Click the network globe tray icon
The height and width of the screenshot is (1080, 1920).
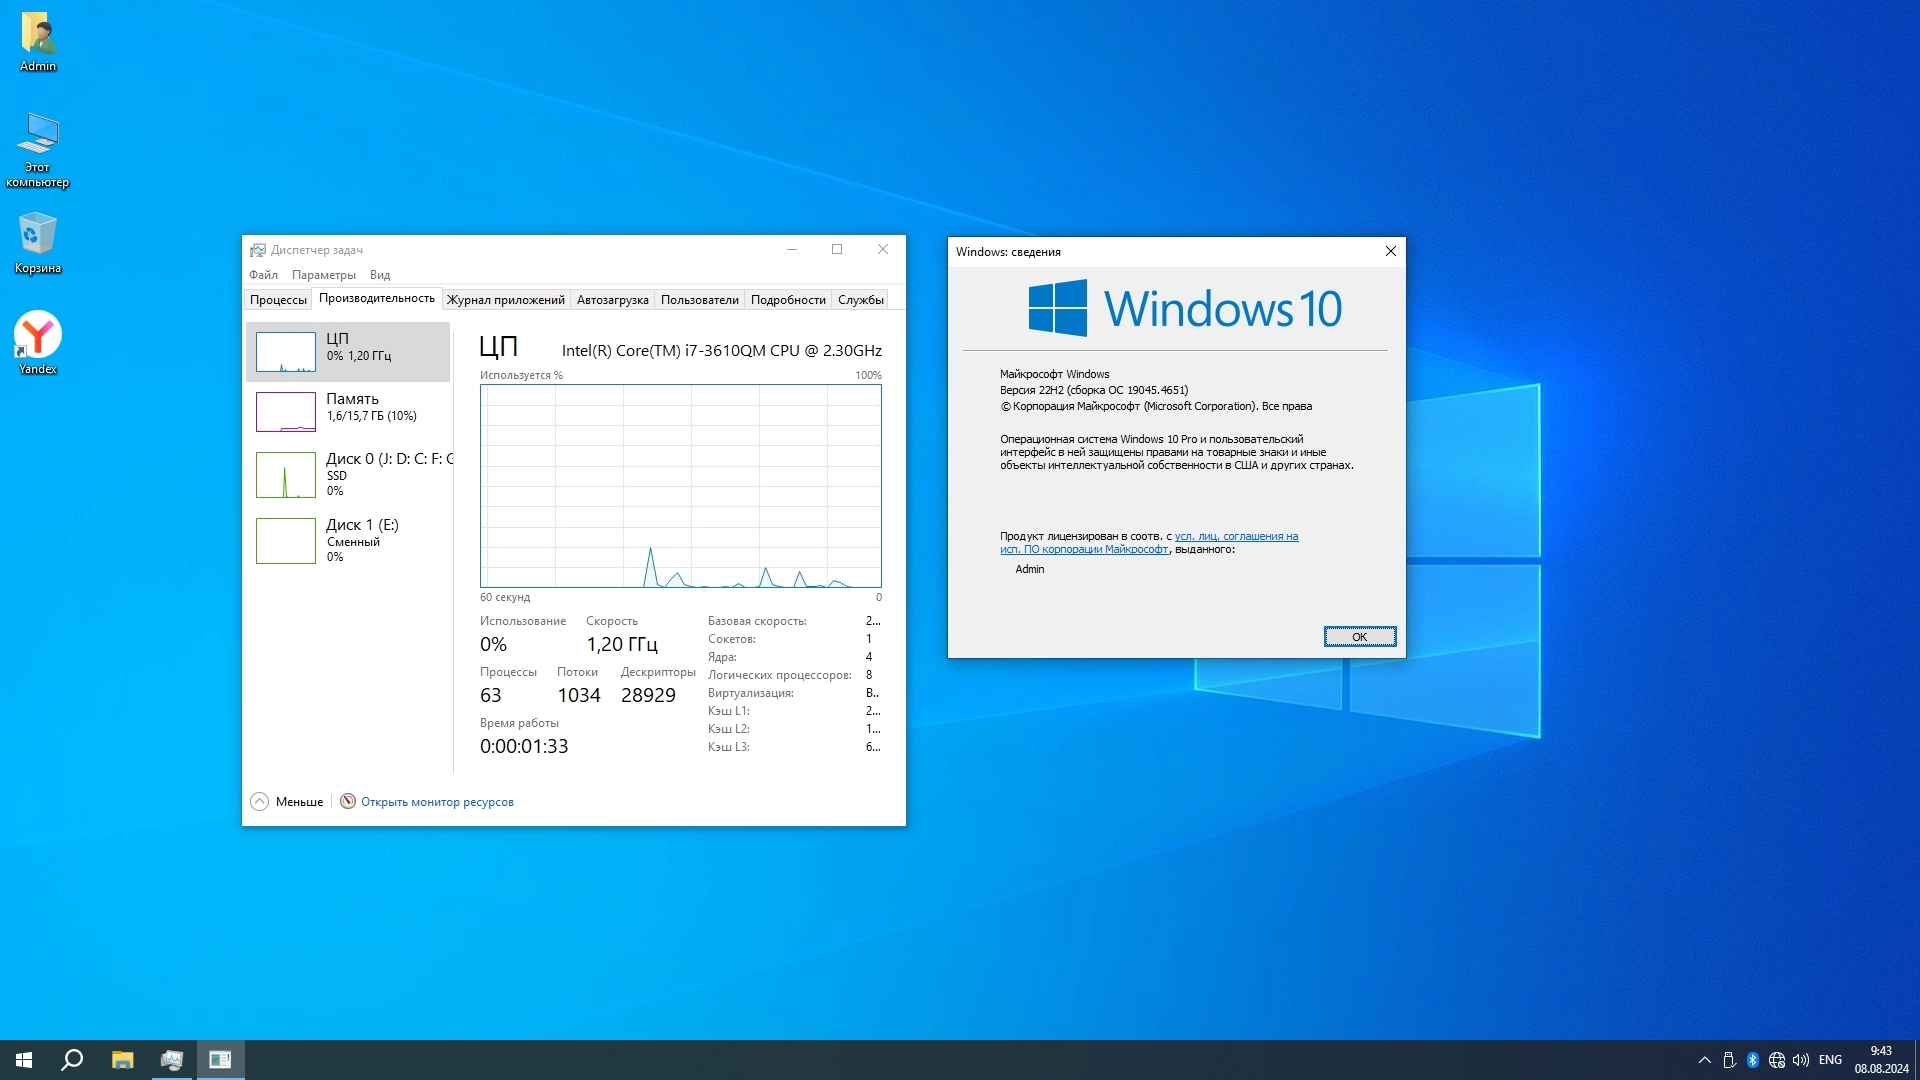[x=1777, y=1060]
